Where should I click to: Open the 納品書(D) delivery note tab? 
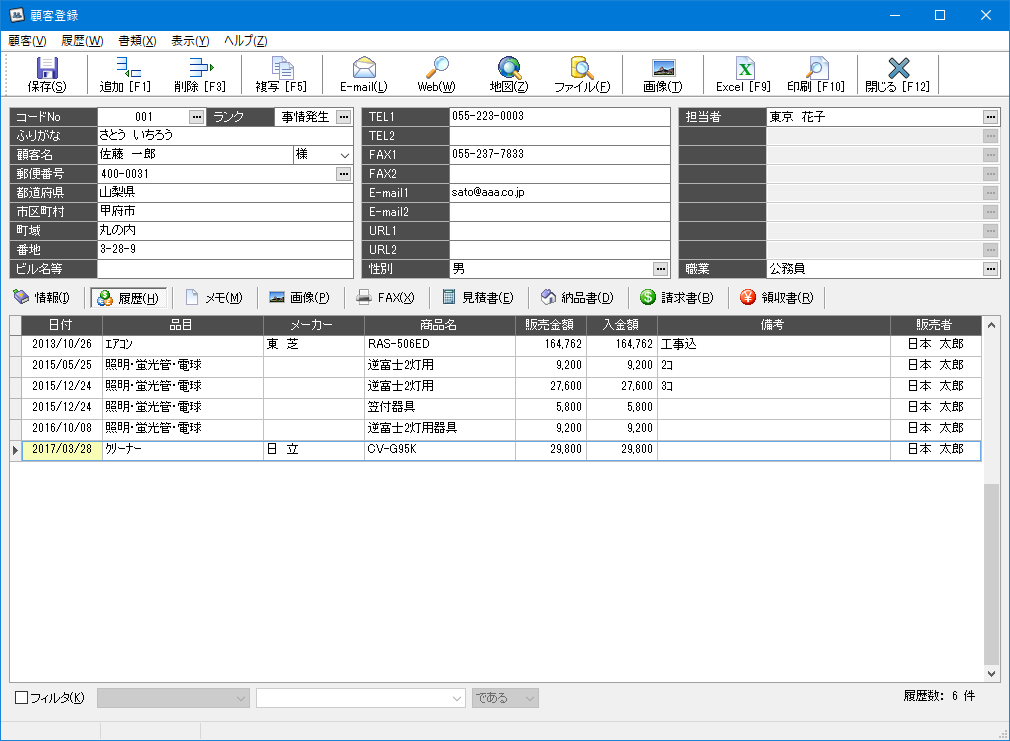tap(577, 297)
